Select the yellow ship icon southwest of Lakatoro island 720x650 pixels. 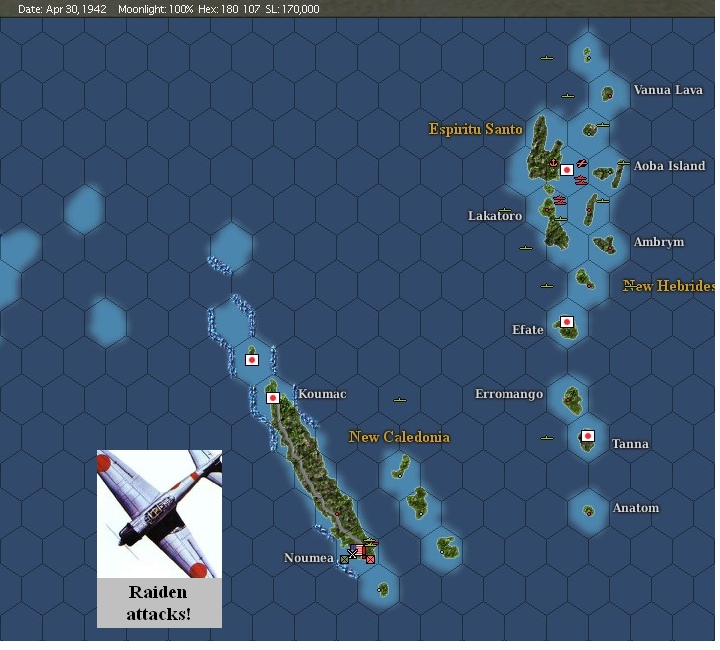pos(526,248)
